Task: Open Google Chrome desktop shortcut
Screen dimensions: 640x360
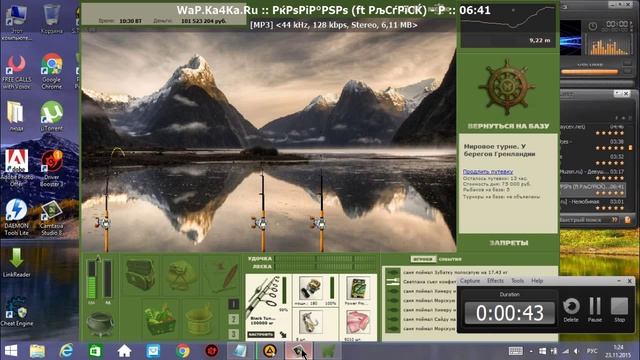Action: (52, 71)
